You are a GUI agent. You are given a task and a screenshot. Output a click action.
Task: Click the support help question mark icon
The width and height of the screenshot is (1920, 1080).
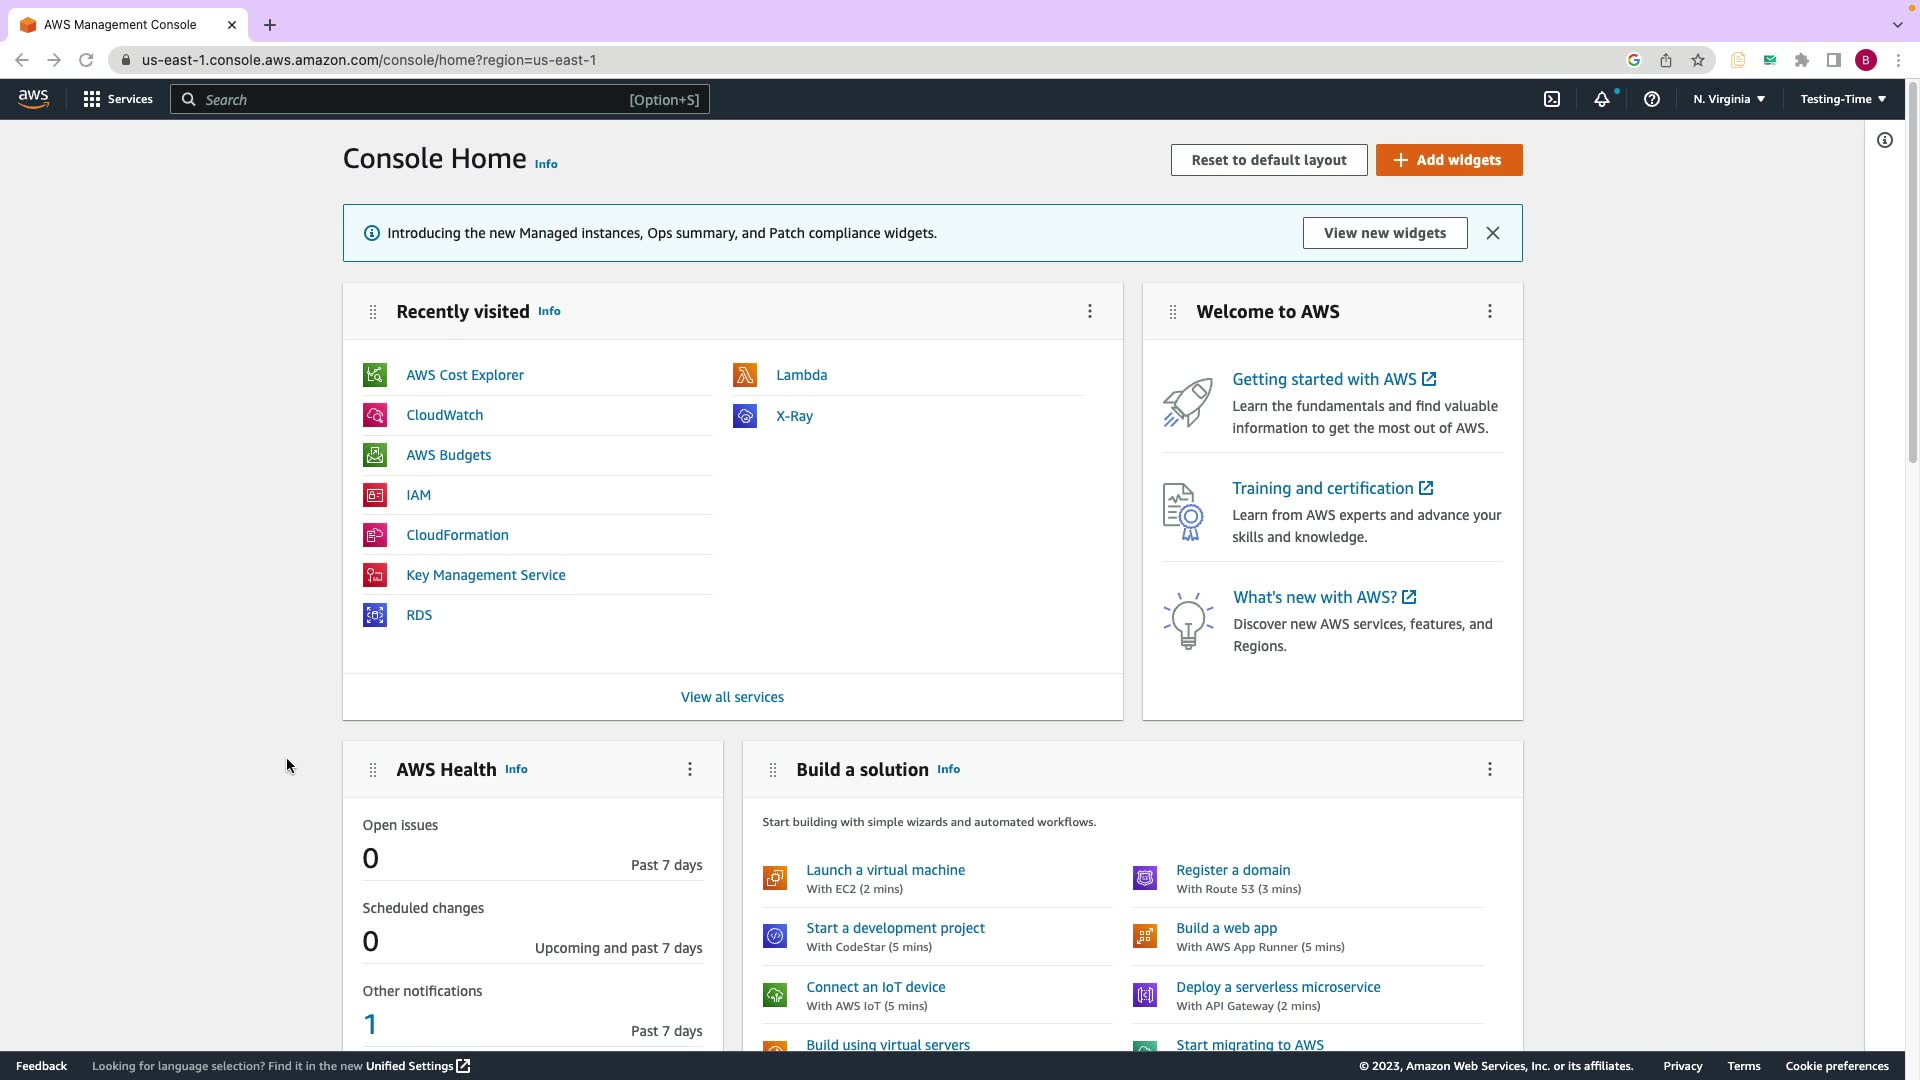[1652, 99]
